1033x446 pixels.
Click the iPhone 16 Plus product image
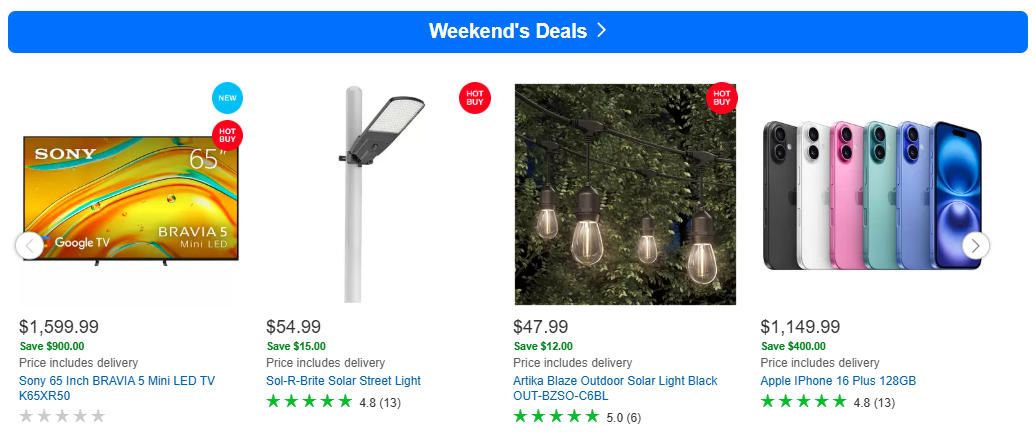872,195
